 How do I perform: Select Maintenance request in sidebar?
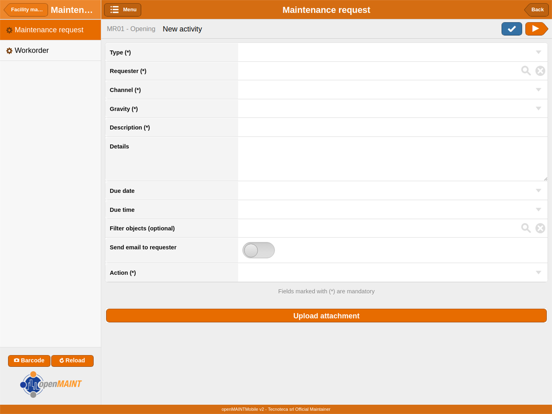point(50,30)
